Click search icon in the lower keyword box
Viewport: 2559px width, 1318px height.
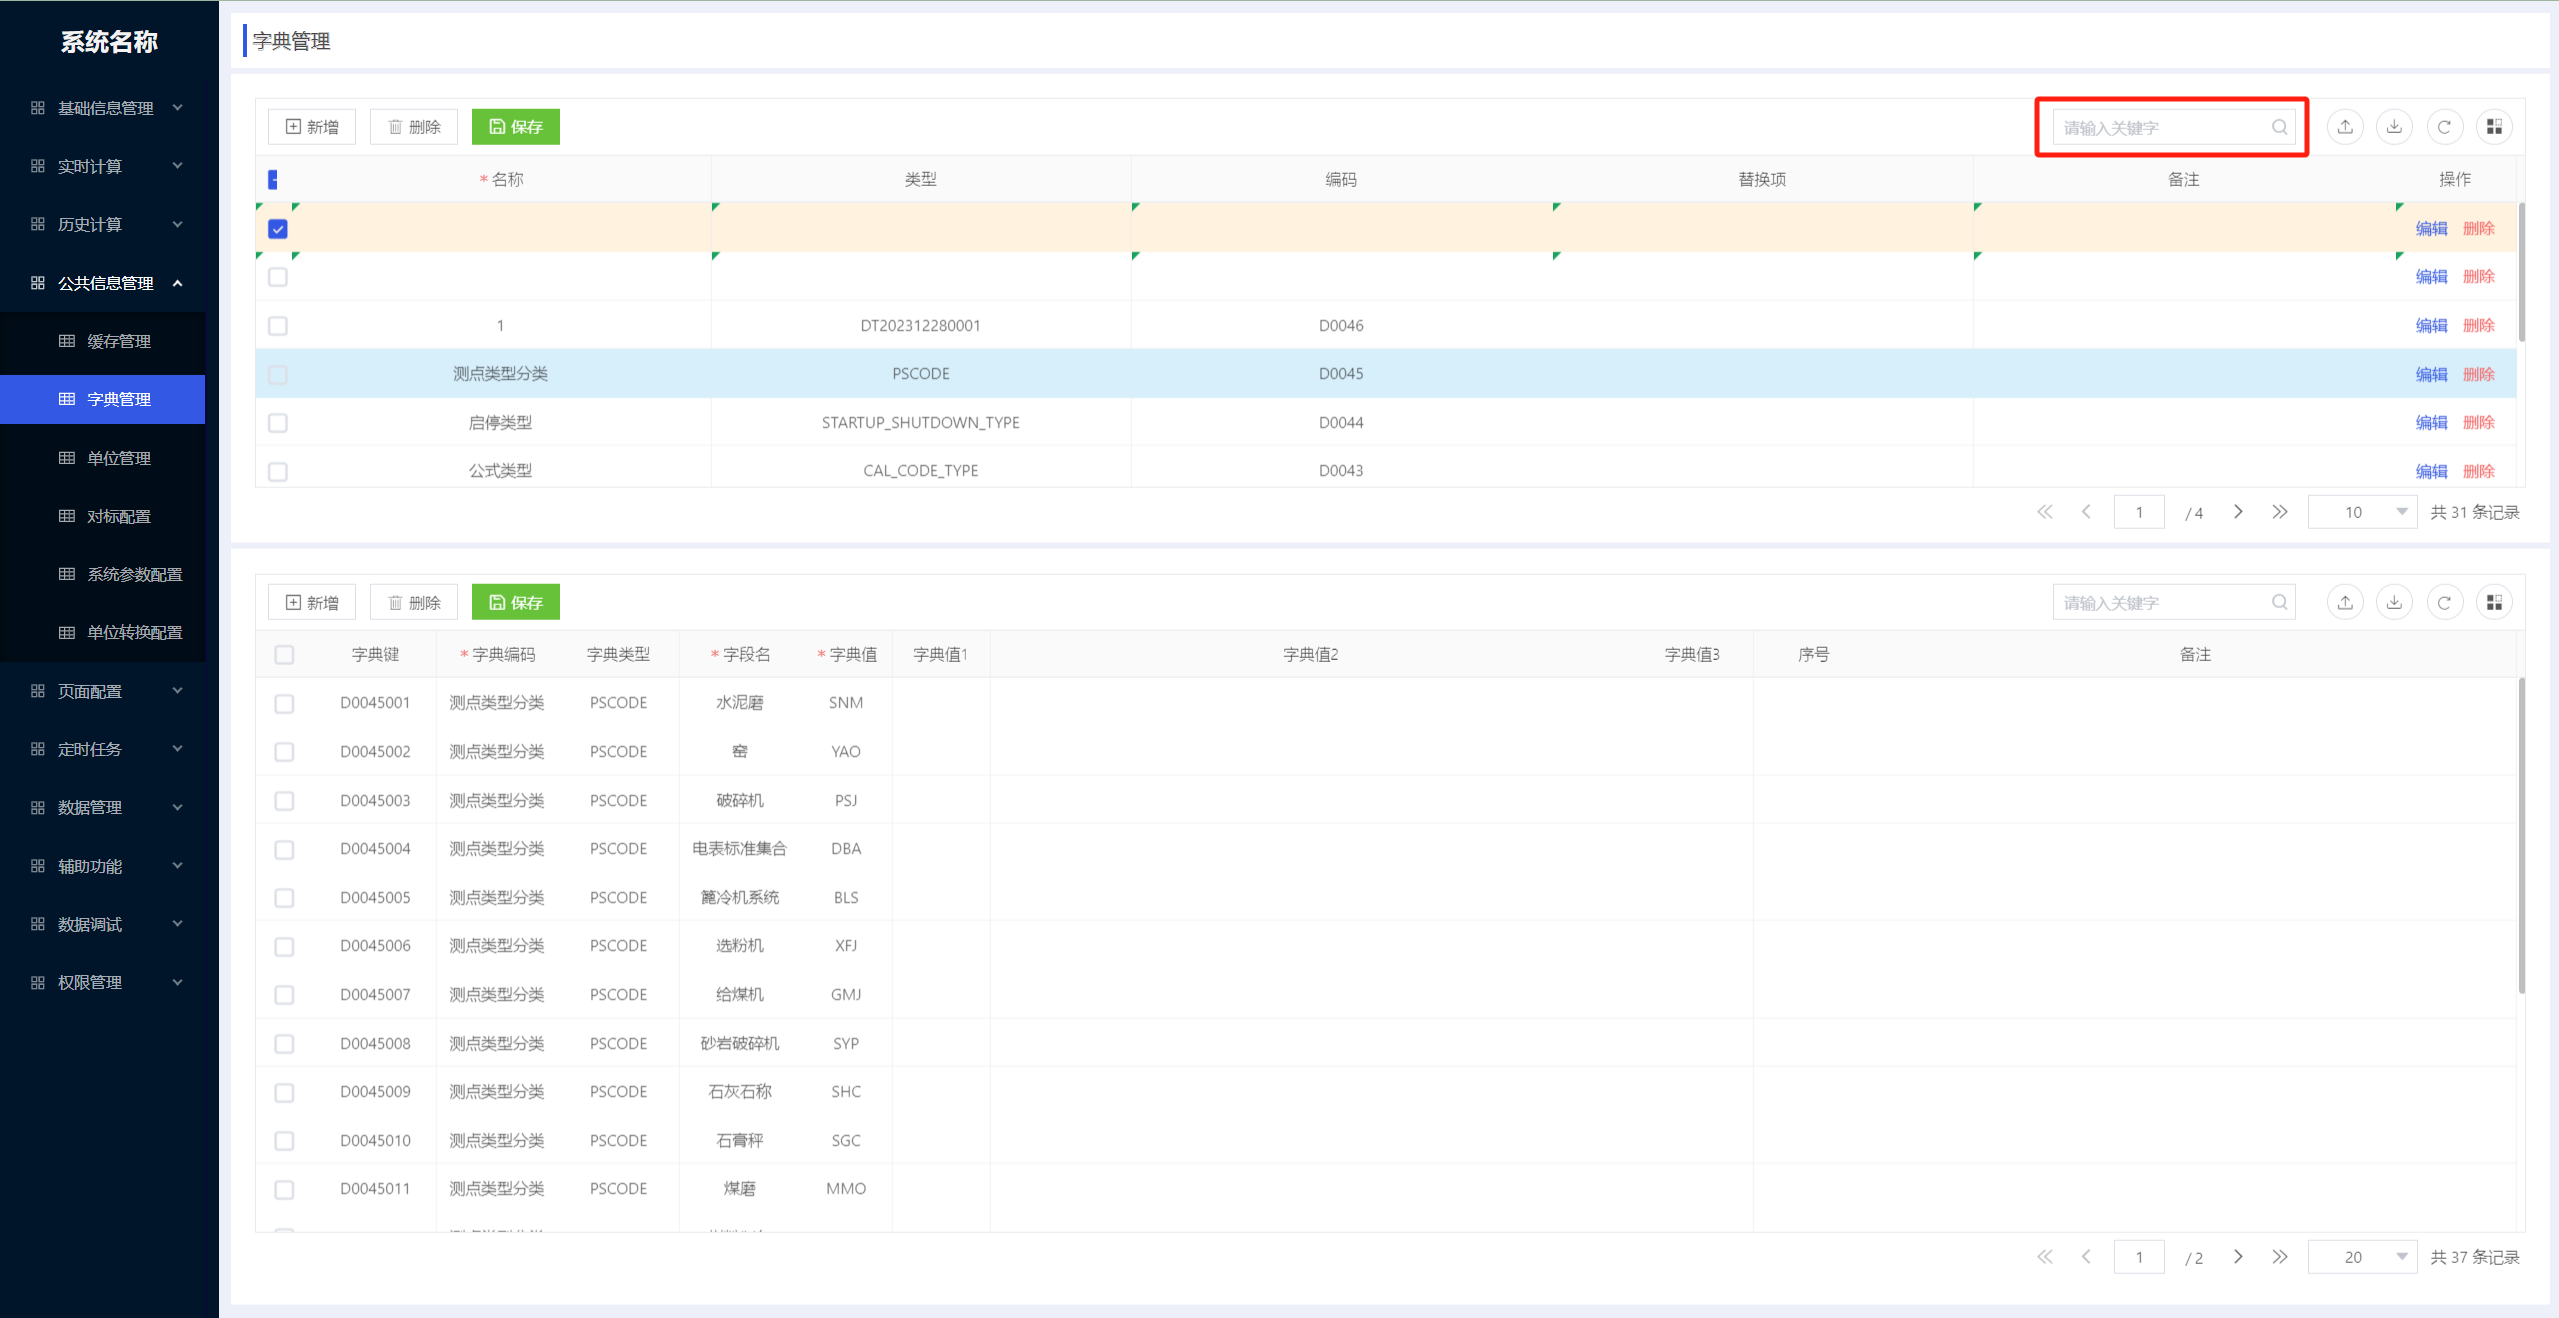click(2279, 602)
